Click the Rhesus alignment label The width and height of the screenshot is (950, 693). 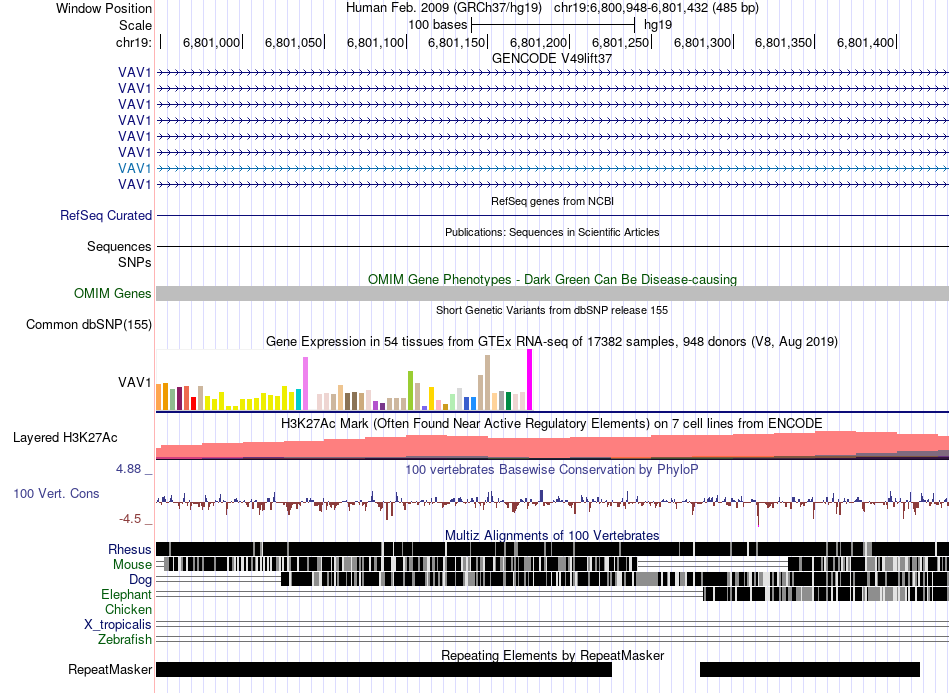[130, 549]
